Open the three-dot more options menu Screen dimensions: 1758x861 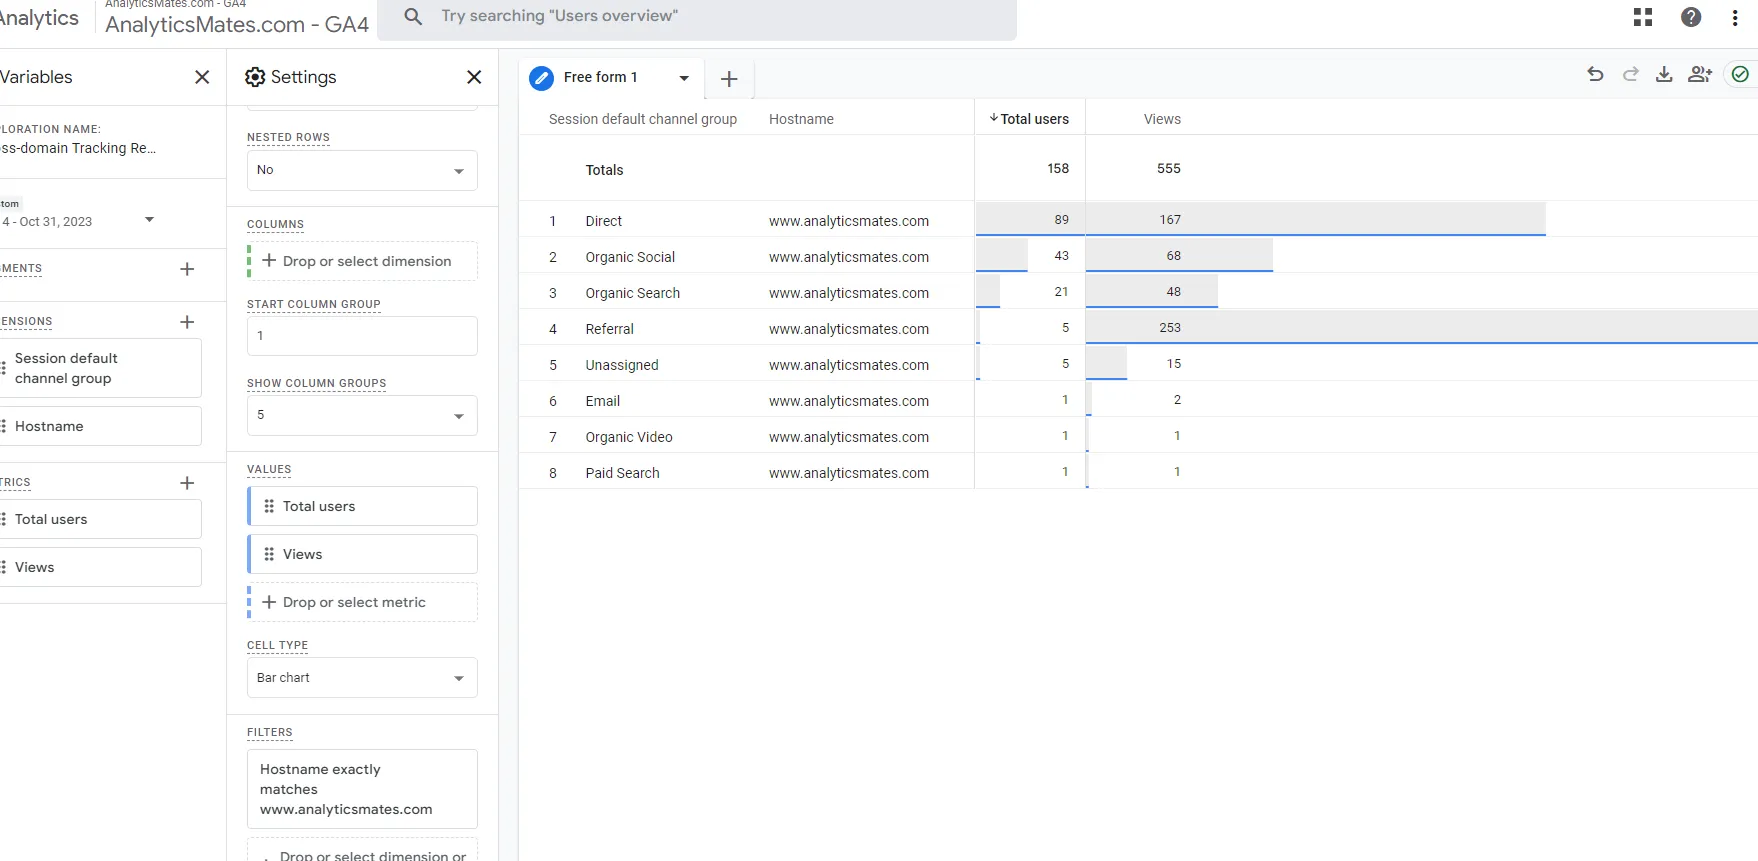pos(1735,17)
